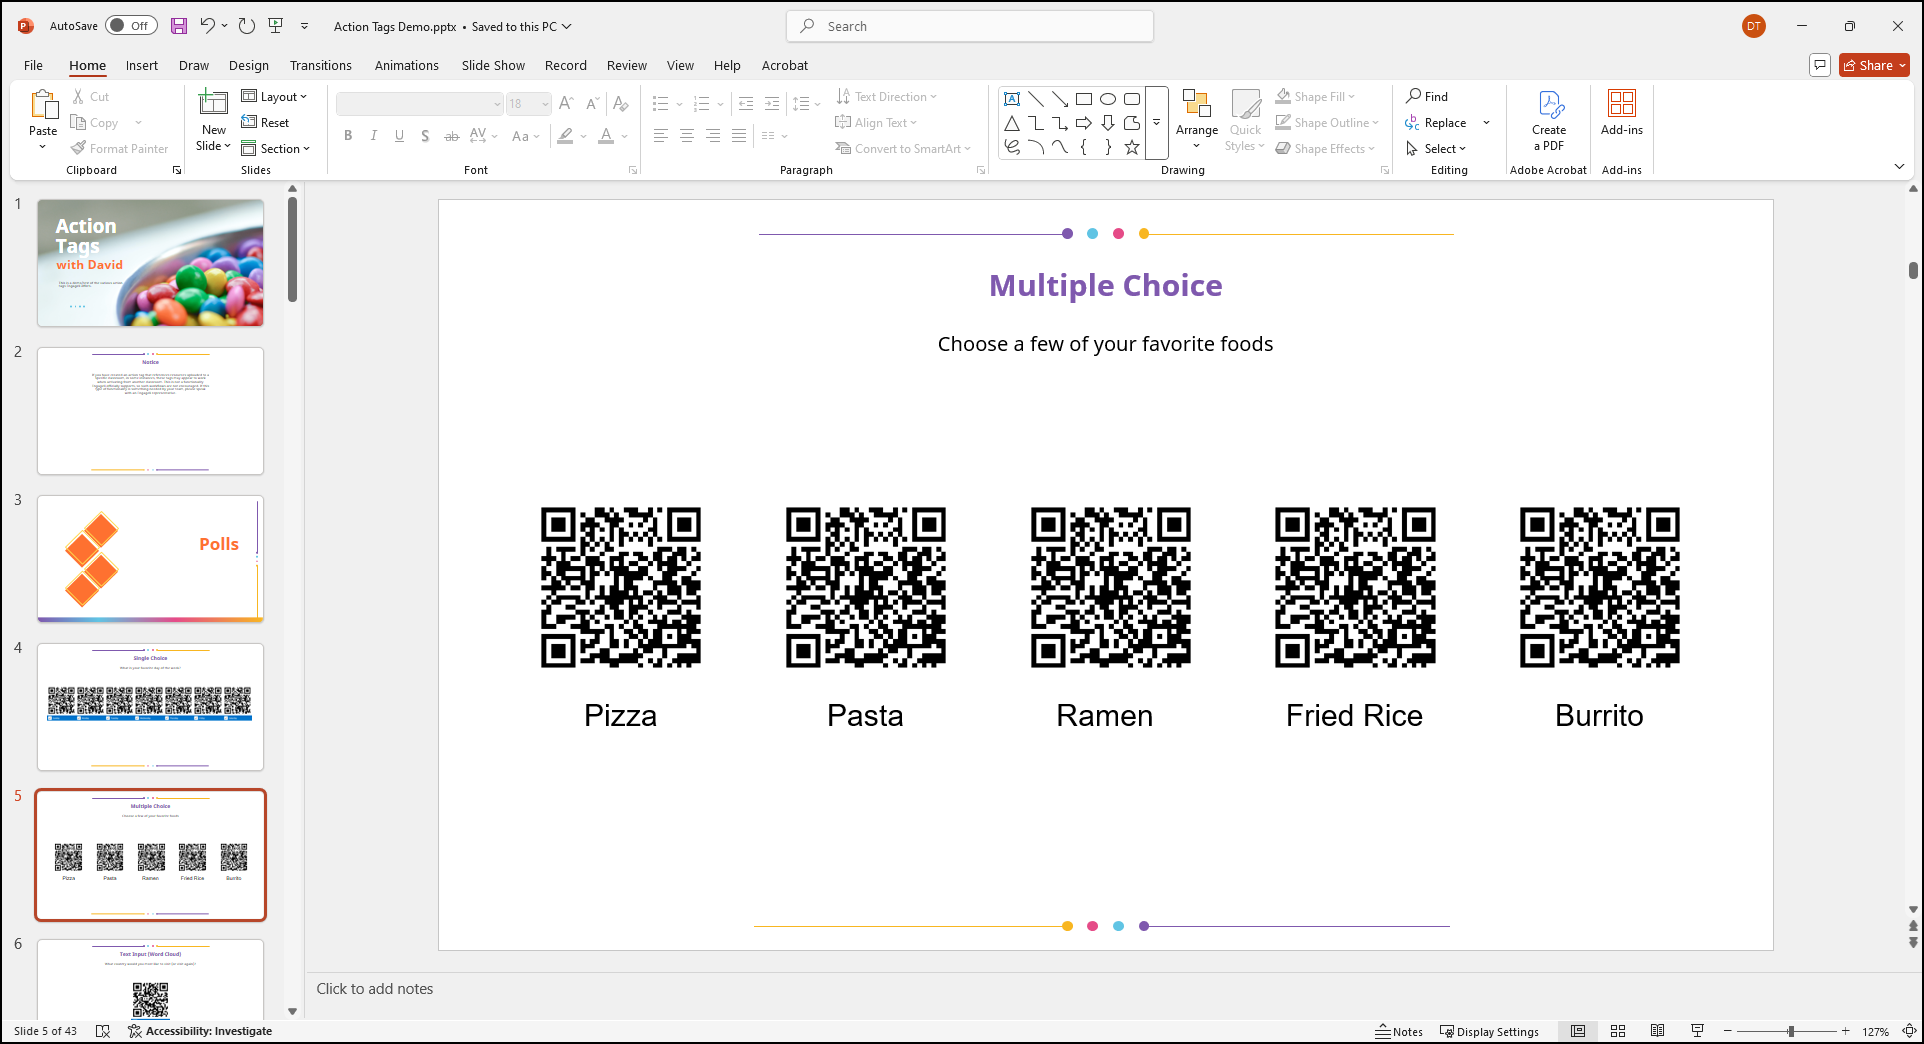Open the font name combo box

[x=419, y=103]
